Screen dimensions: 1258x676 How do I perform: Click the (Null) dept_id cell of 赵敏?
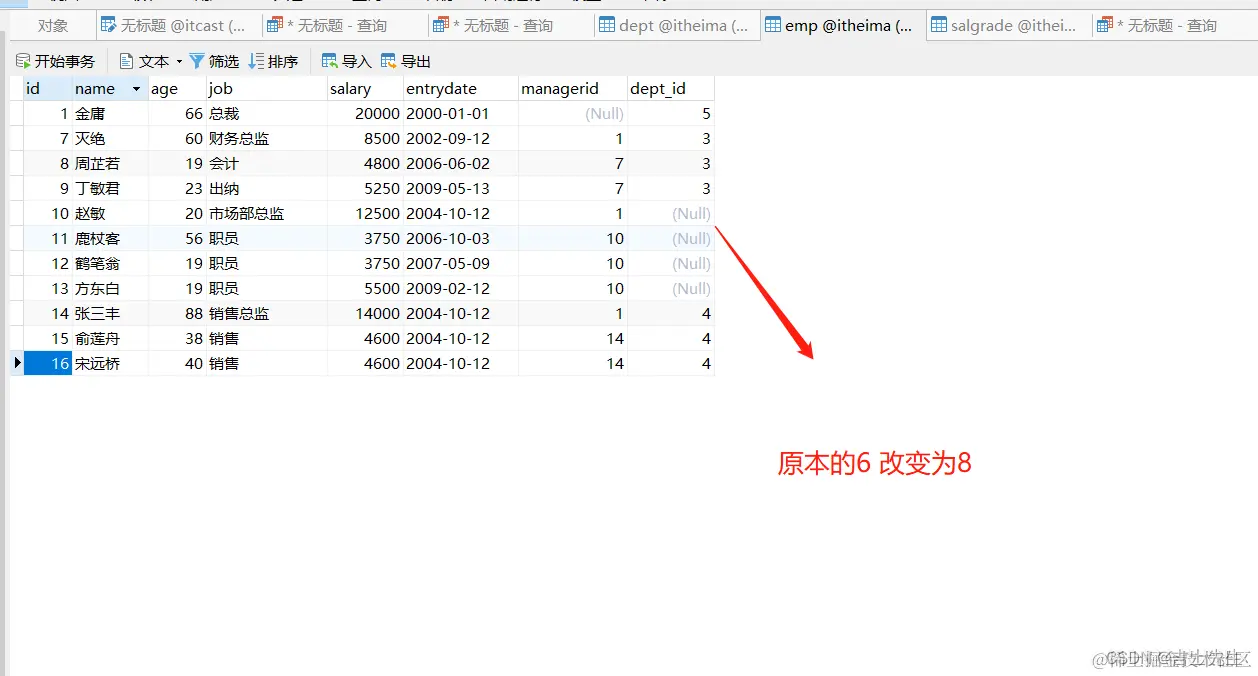coord(671,214)
